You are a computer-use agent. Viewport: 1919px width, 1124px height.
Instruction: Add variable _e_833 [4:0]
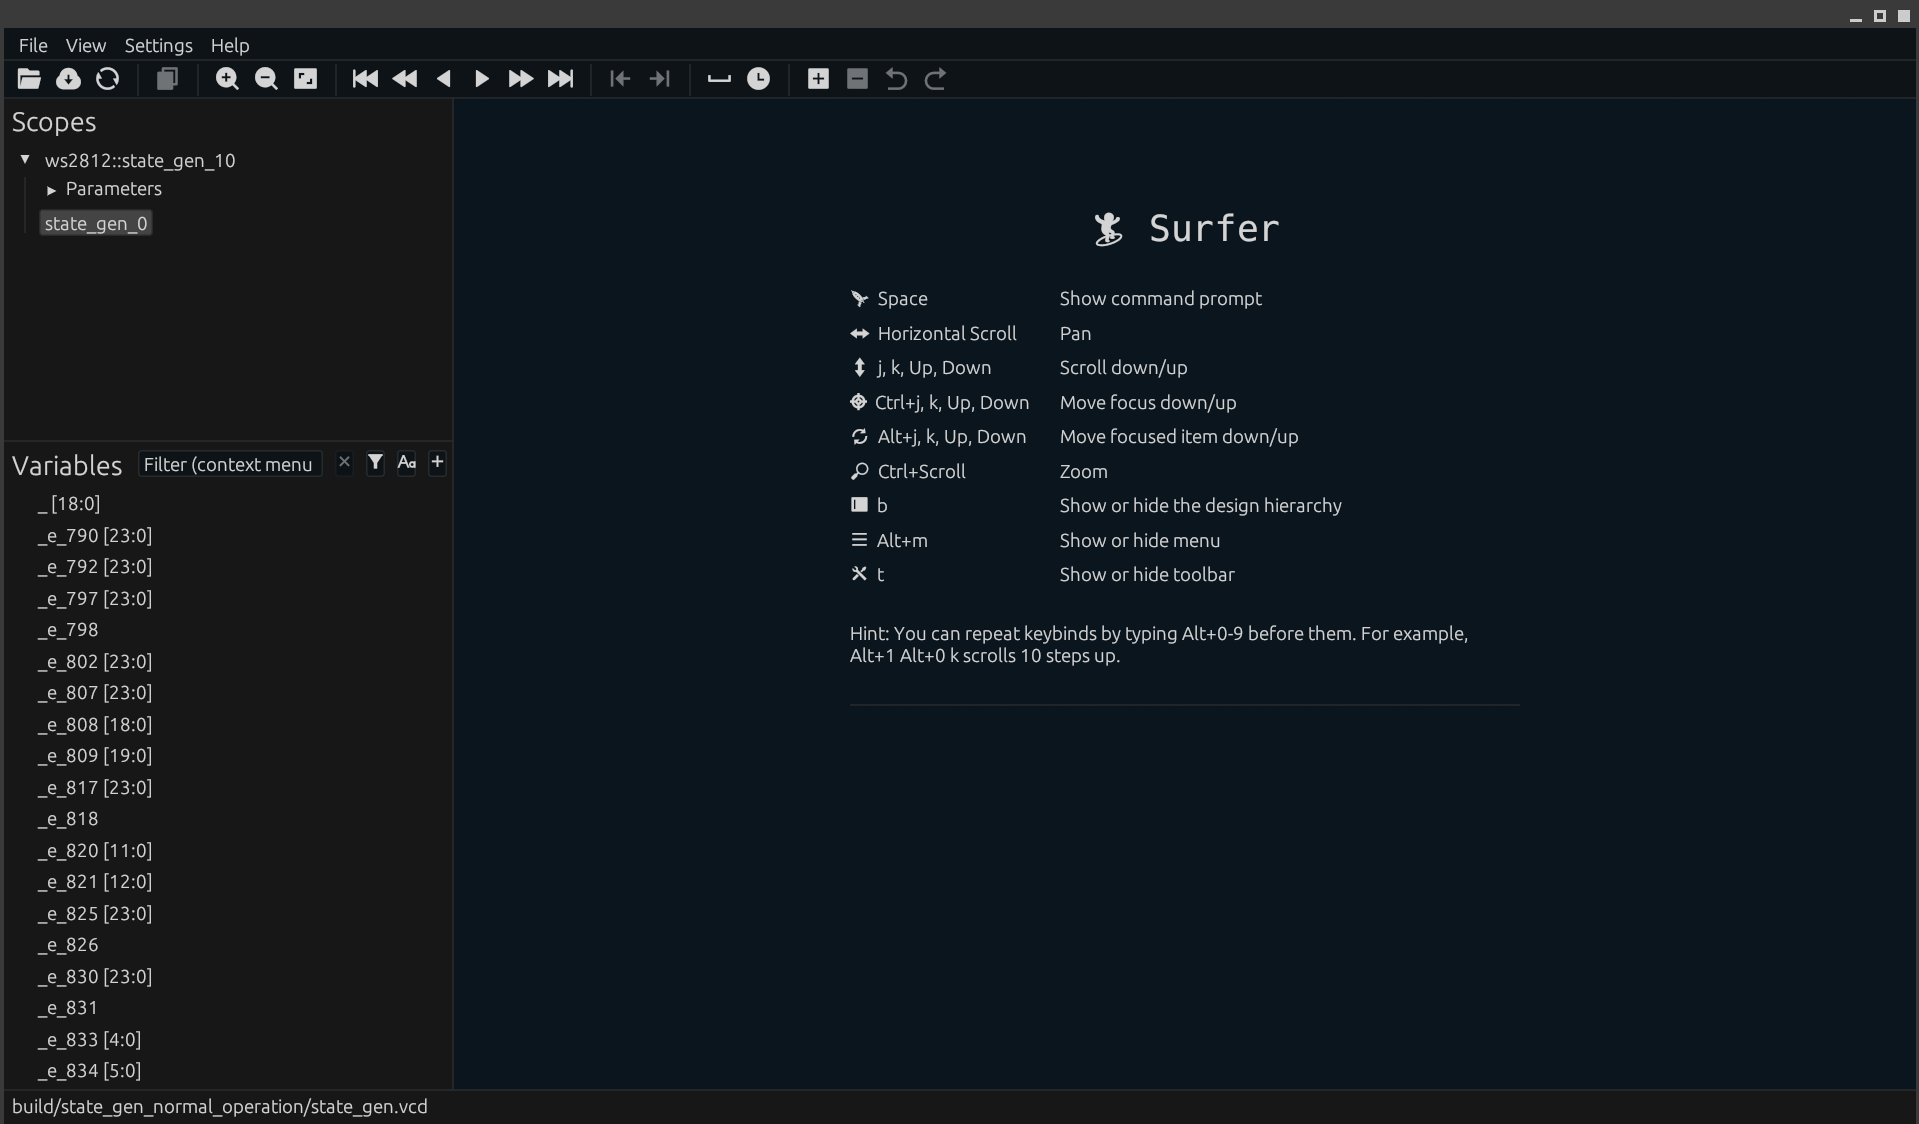pos(89,1040)
